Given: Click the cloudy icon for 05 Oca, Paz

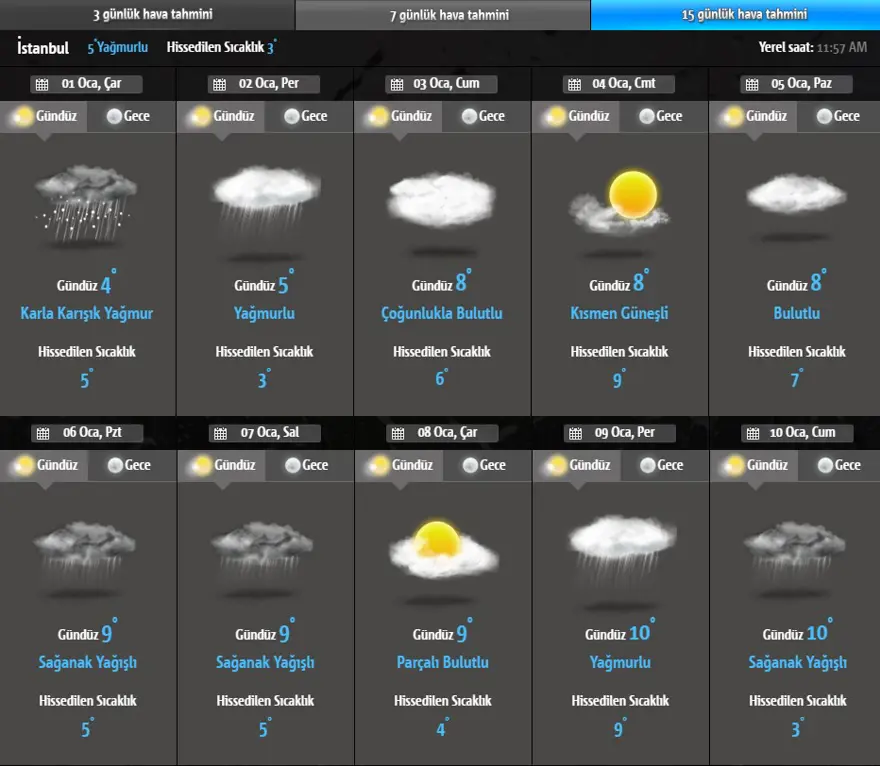Looking at the screenshot, I should tap(796, 194).
